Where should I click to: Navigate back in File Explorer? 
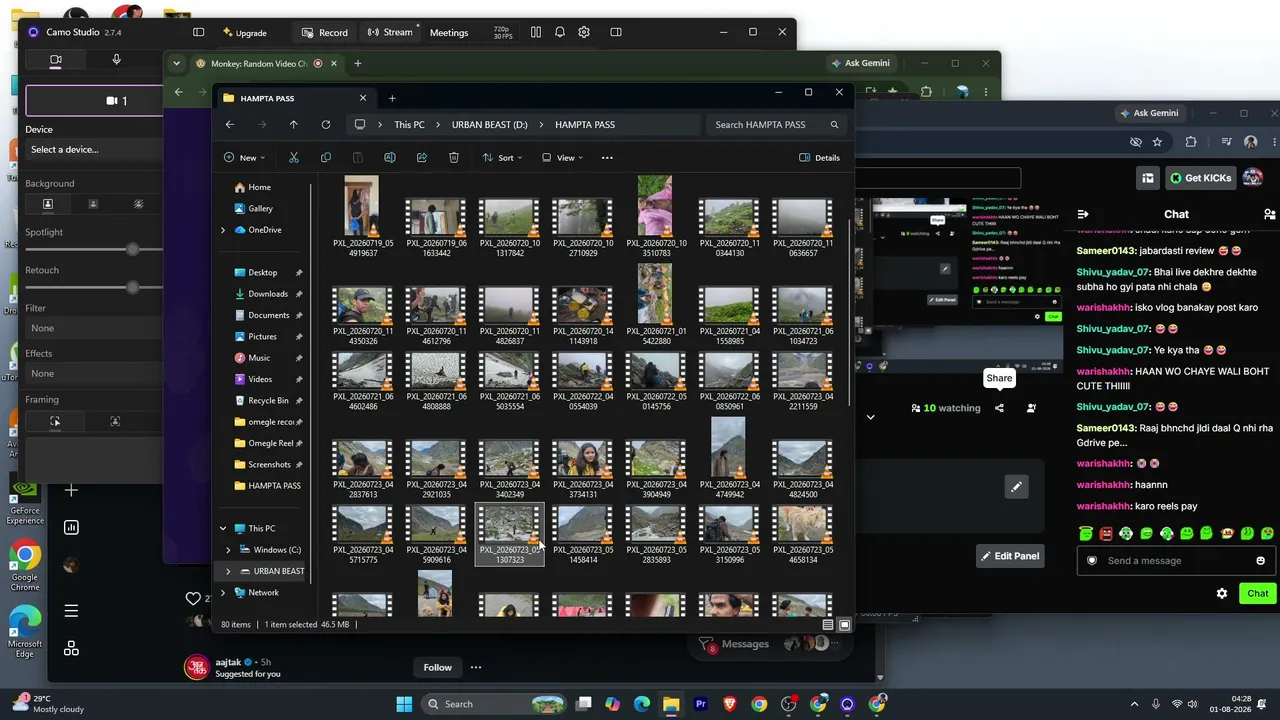tap(230, 125)
